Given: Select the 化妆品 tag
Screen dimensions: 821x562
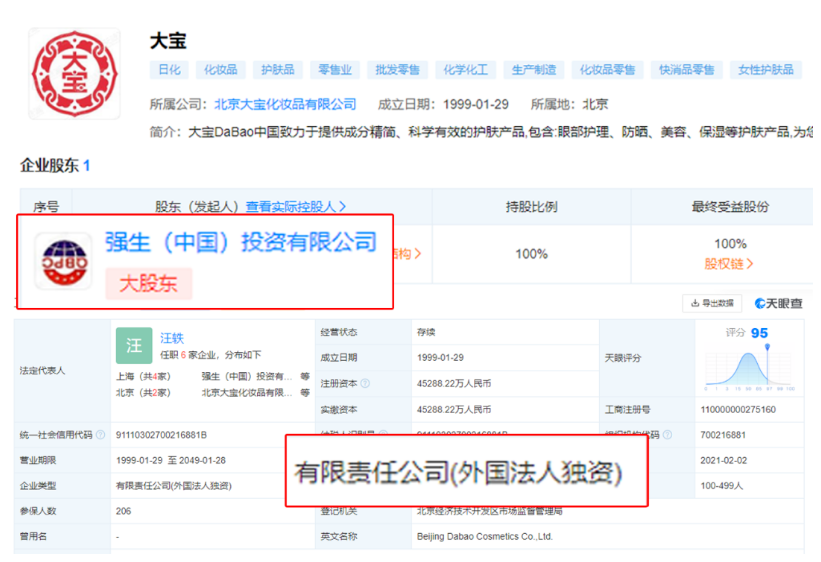Looking at the screenshot, I should [220, 70].
